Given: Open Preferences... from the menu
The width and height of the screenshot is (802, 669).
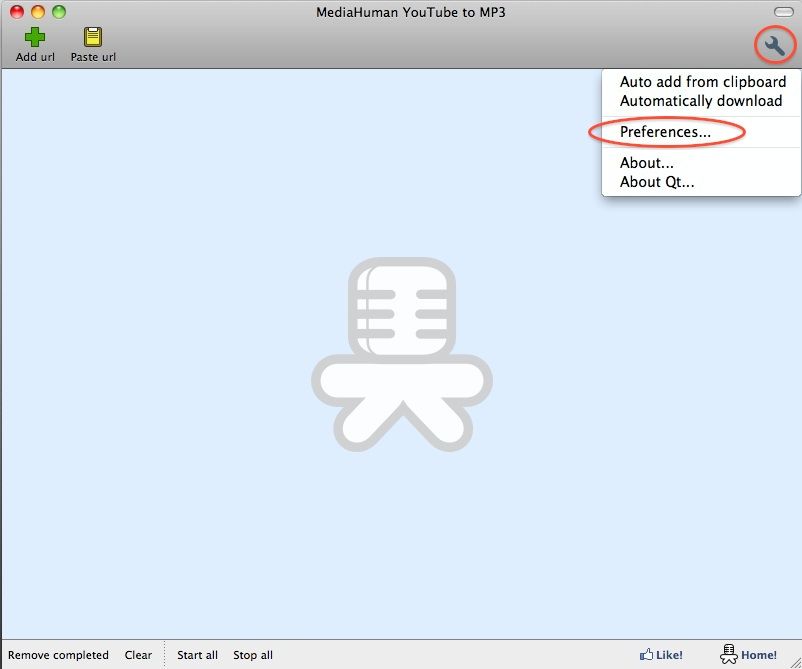Looking at the screenshot, I should 665,132.
